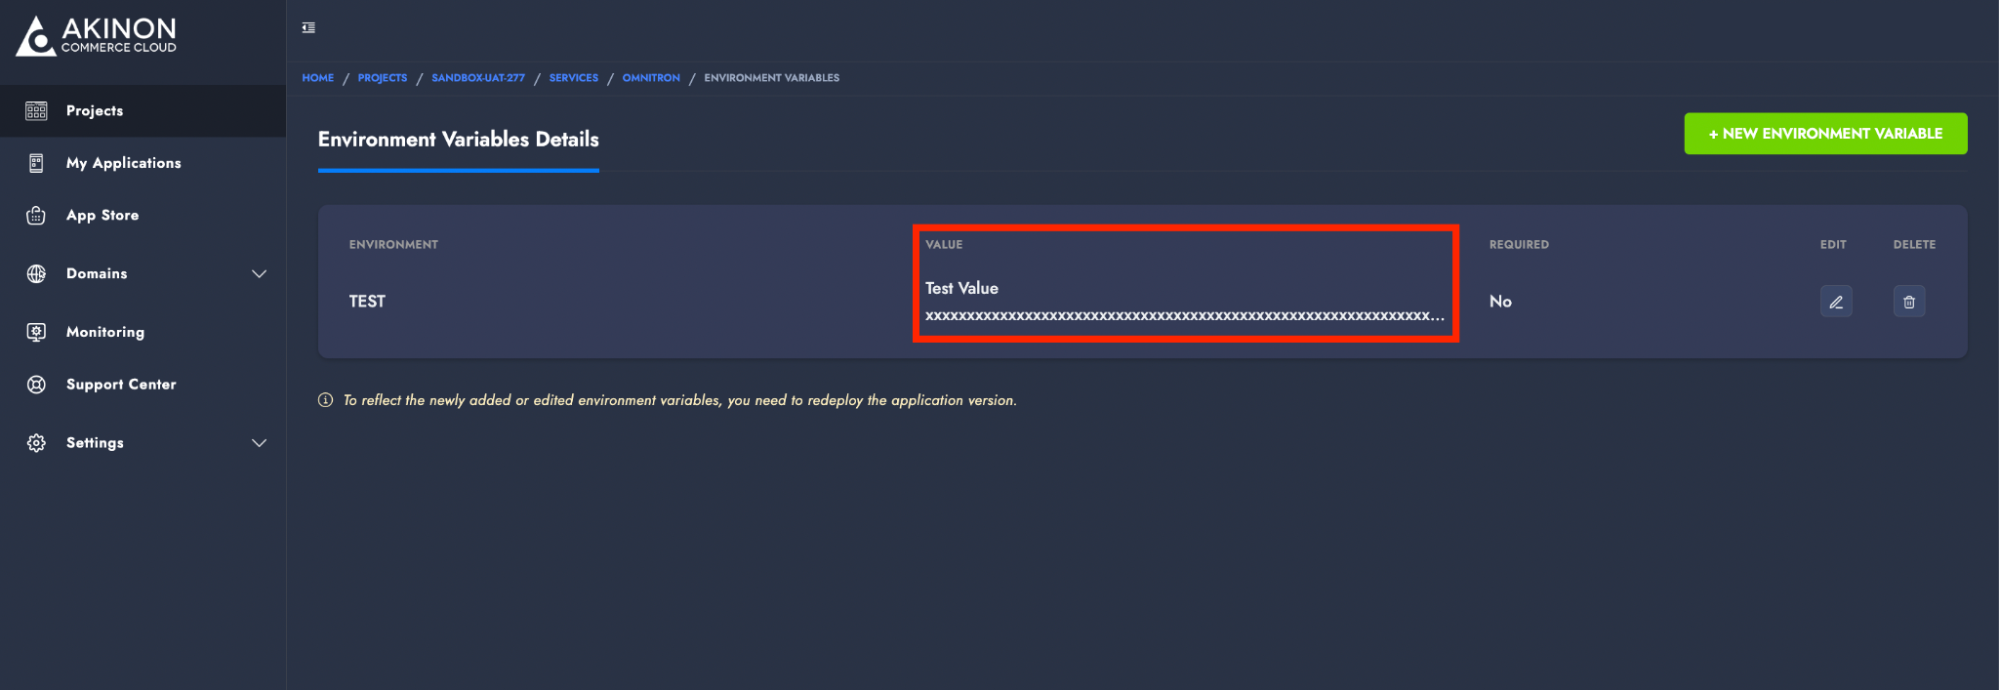Click the sidebar collapse icon at top
The height and width of the screenshot is (691, 1999).
[x=309, y=28]
